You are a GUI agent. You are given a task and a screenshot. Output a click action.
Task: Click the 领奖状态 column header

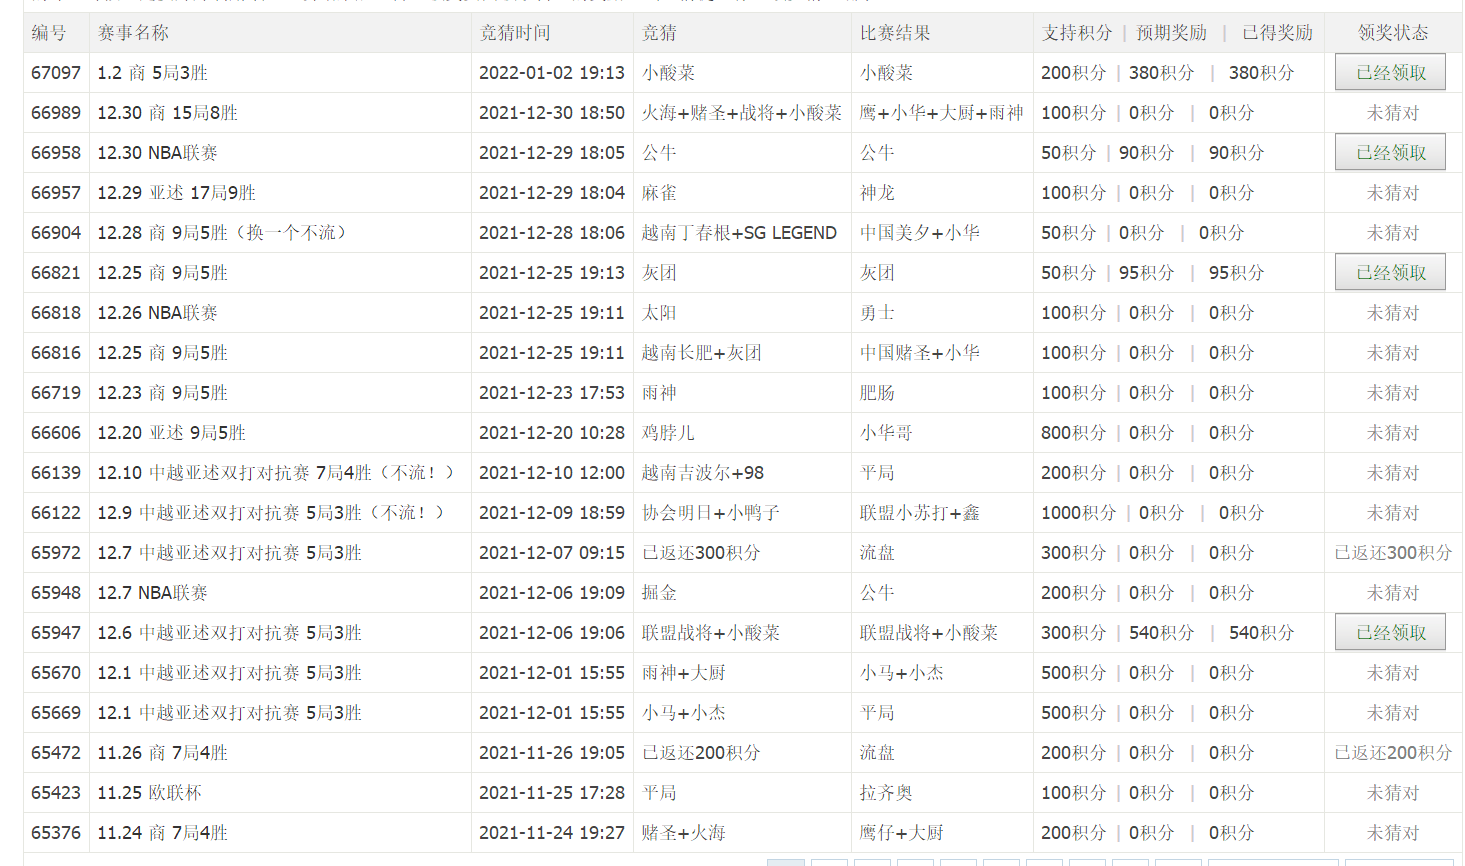[1393, 33]
